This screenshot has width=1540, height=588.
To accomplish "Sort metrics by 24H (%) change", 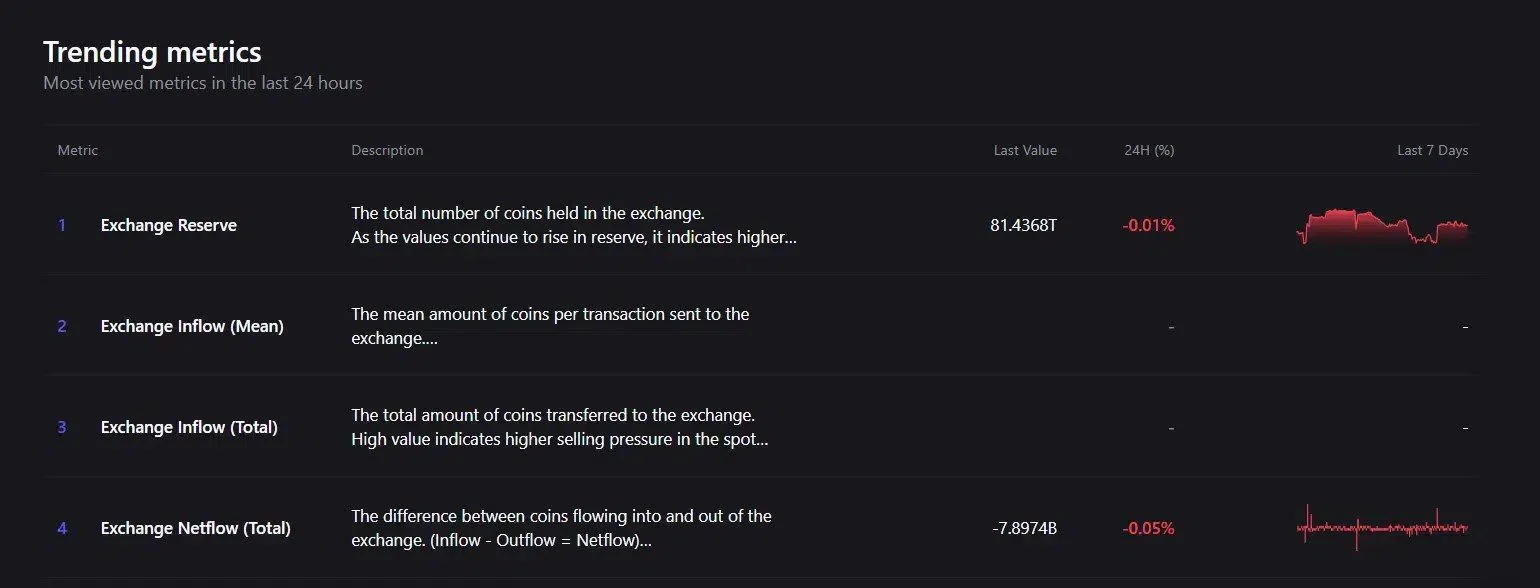I will [1147, 150].
